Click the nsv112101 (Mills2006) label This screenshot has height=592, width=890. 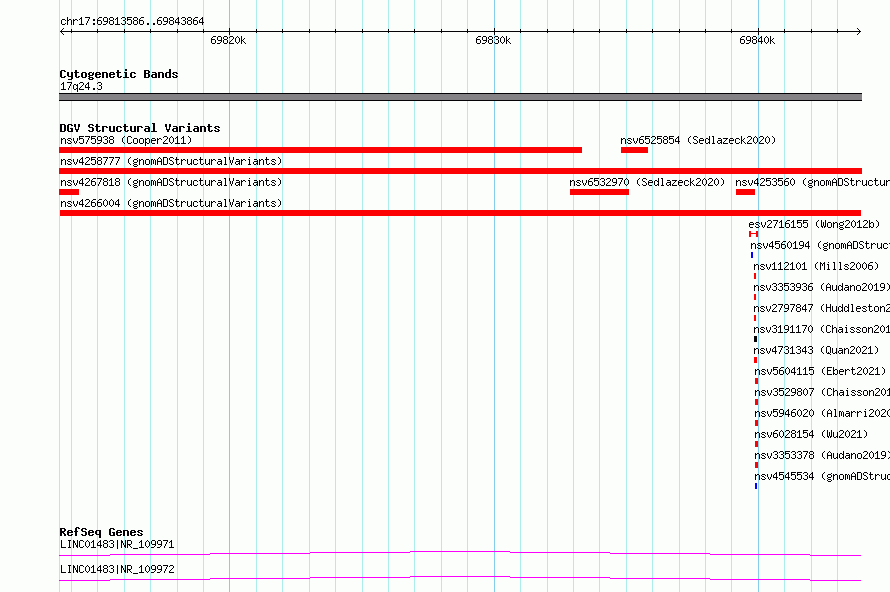tap(816, 266)
